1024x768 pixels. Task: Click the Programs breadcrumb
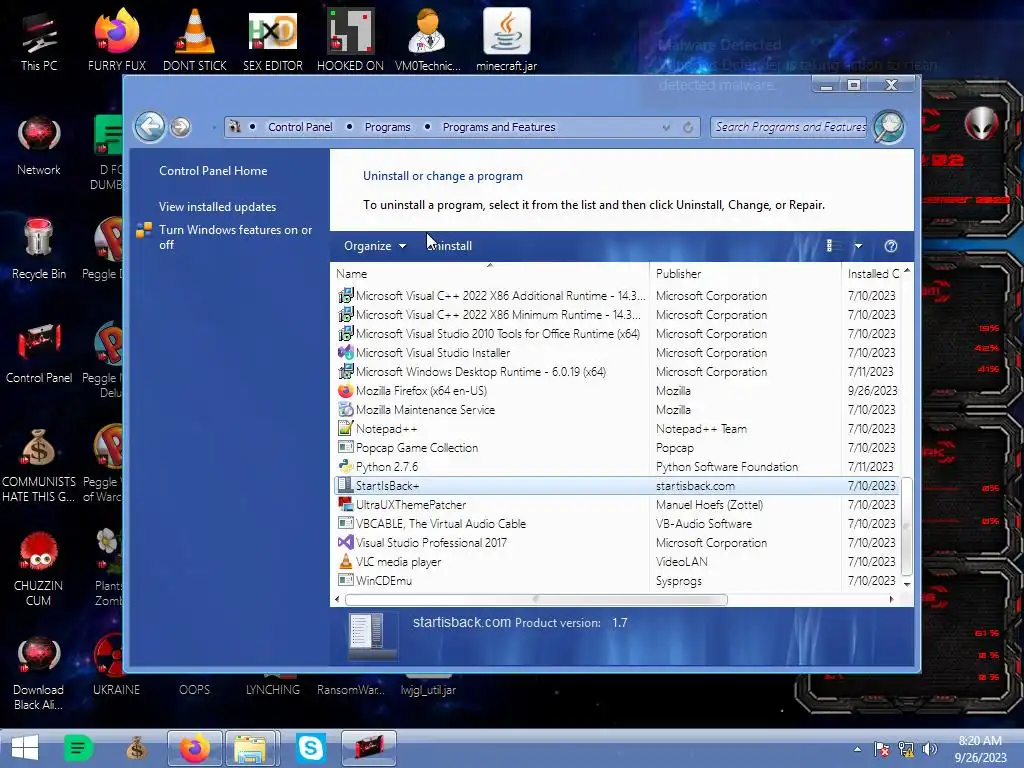click(x=387, y=127)
